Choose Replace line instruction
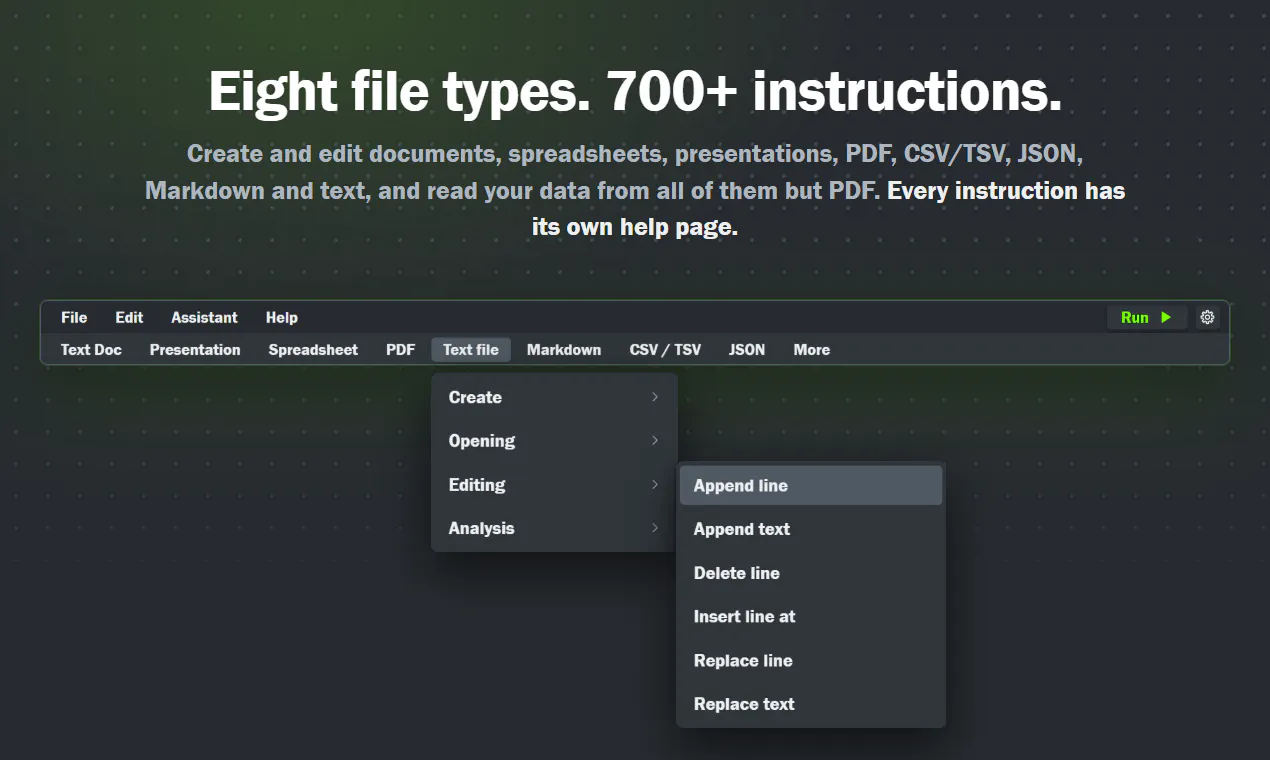1270x760 pixels. 811,661
